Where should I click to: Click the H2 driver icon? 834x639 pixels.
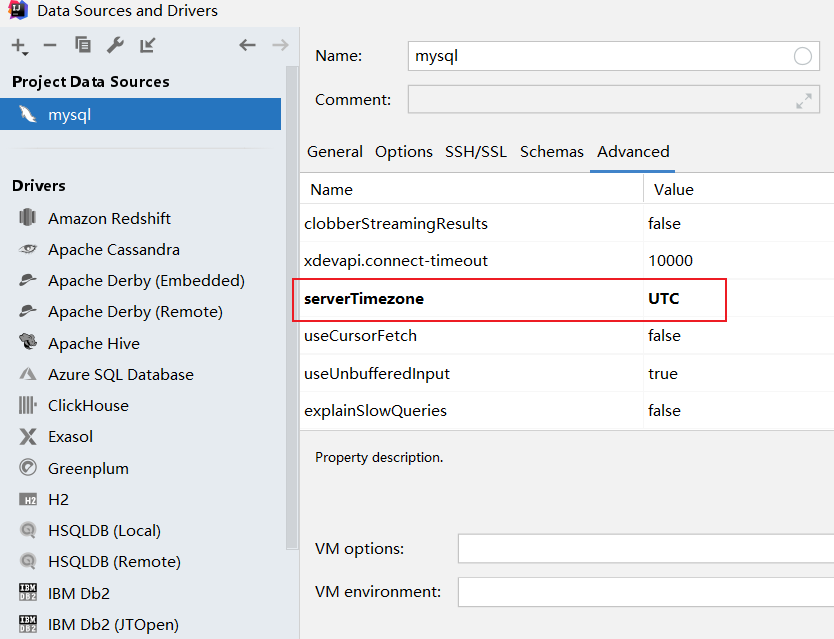tap(28, 499)
